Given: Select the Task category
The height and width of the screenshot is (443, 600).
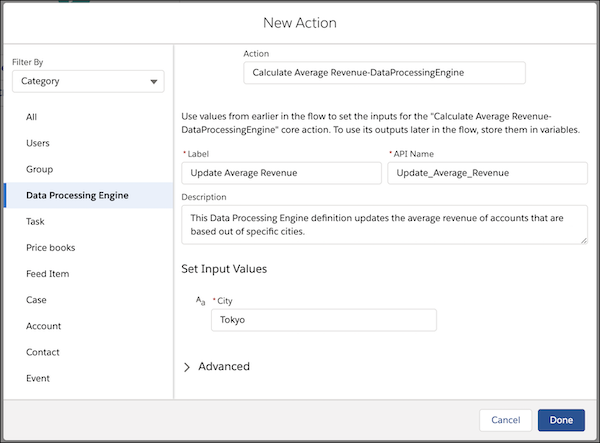Looking at the screenshot, I should click(35, 222).
